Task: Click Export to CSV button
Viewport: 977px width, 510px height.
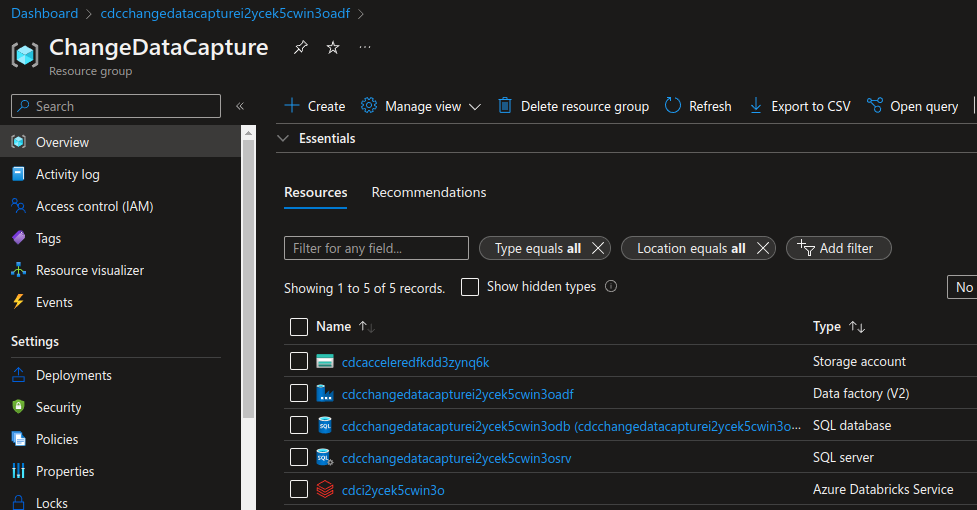Action: pos(799,106)
